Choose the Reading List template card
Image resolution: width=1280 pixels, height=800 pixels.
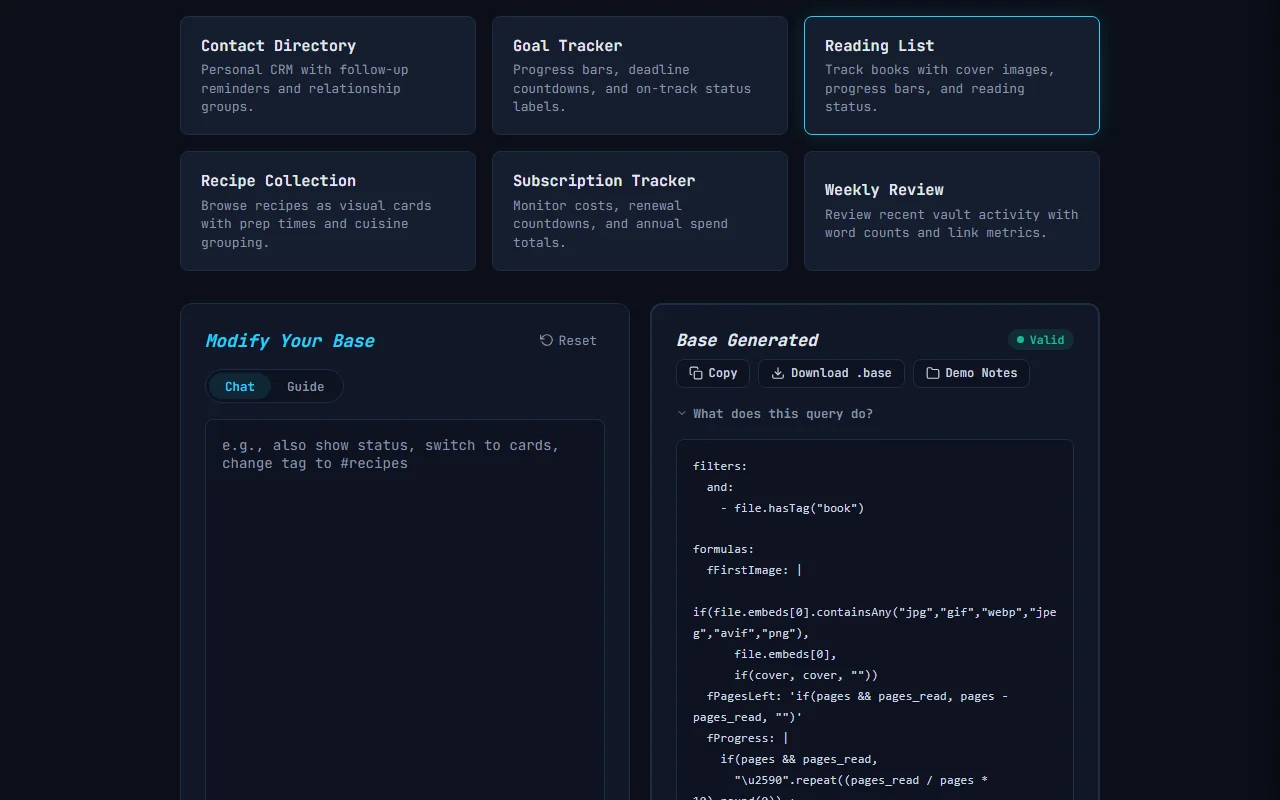coord(951,75)
